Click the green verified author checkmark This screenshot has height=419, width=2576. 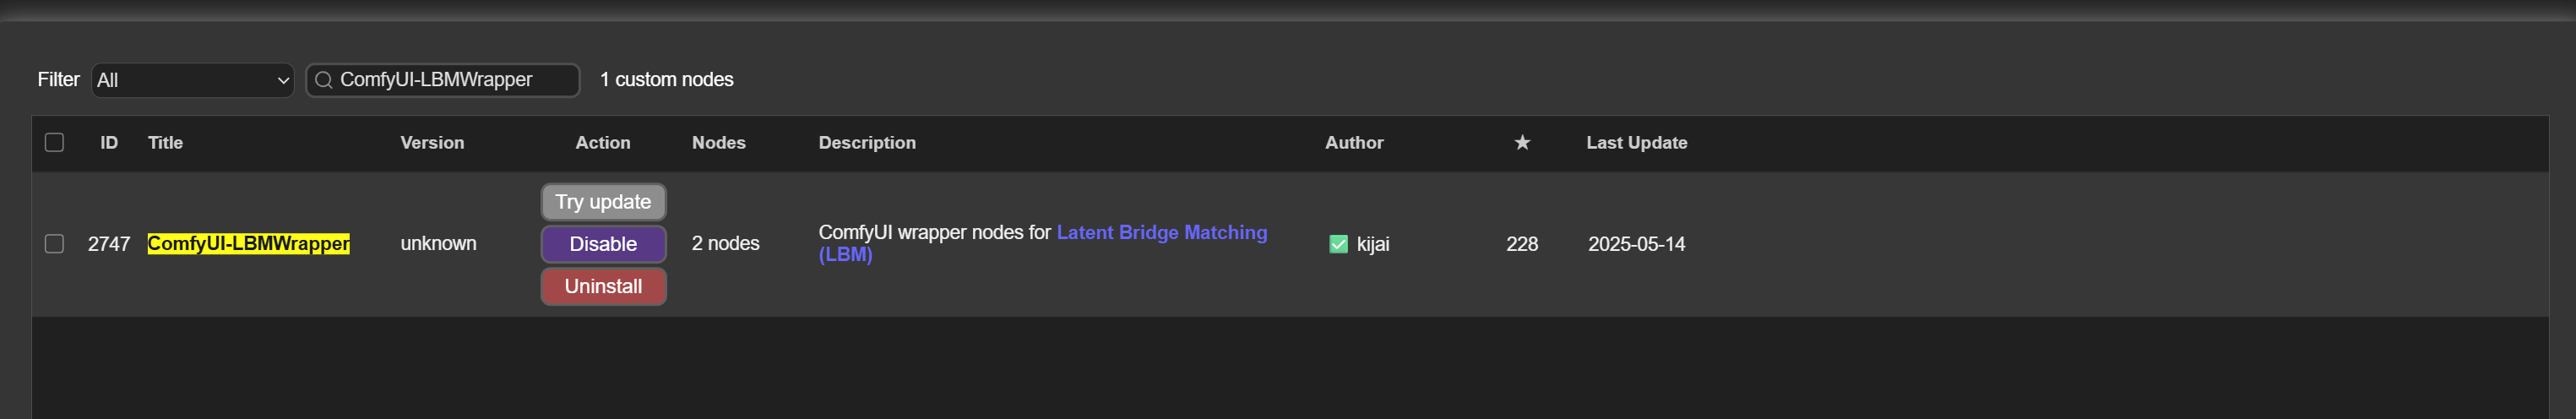point(1338,244)
